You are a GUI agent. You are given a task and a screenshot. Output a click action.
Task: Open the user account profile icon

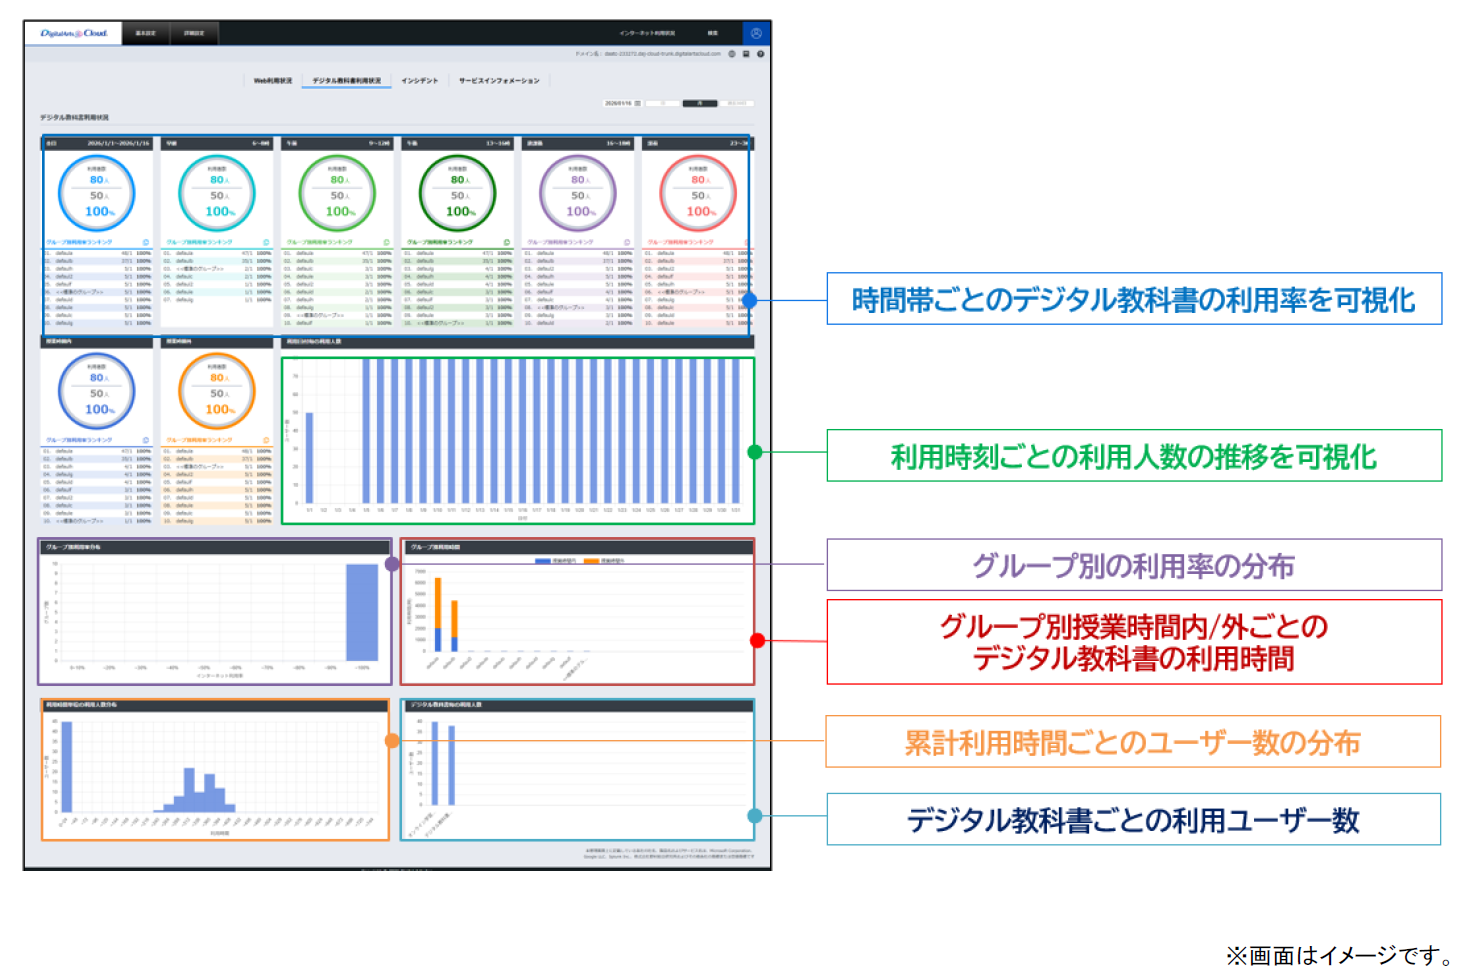tap(756, 33)
